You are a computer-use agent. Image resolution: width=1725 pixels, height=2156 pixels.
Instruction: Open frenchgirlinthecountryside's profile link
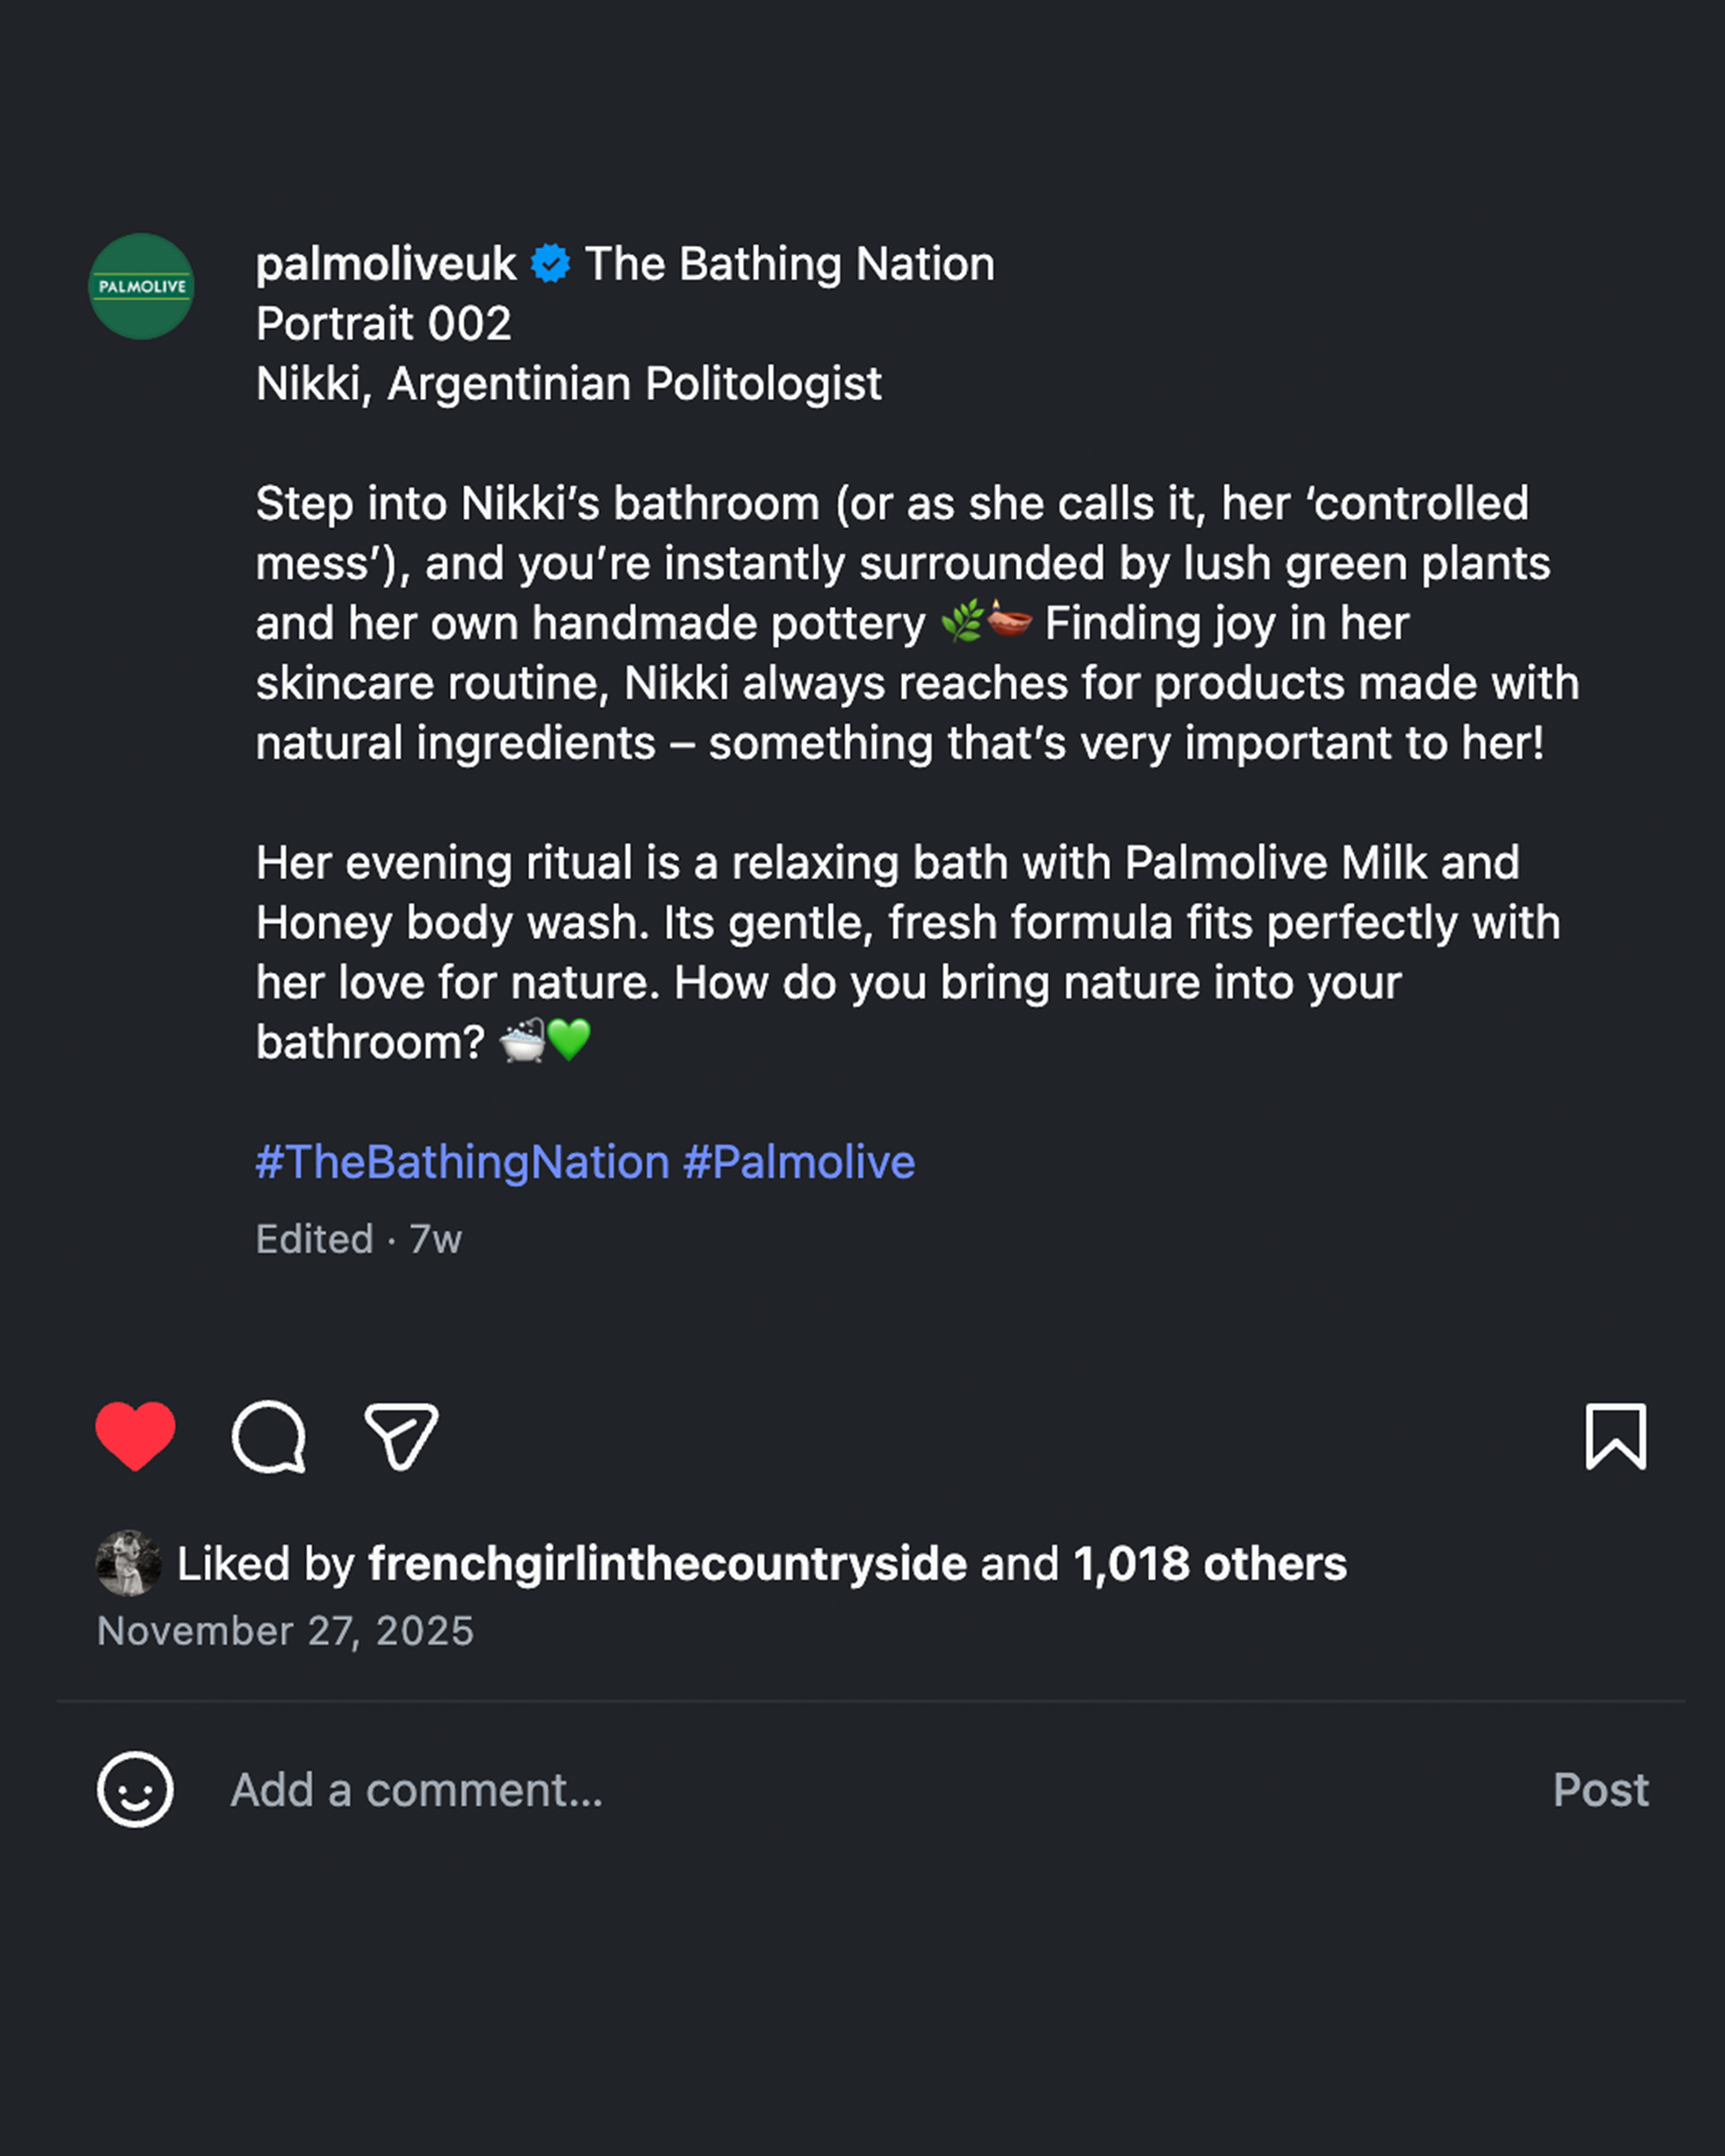coord(667,1563)
